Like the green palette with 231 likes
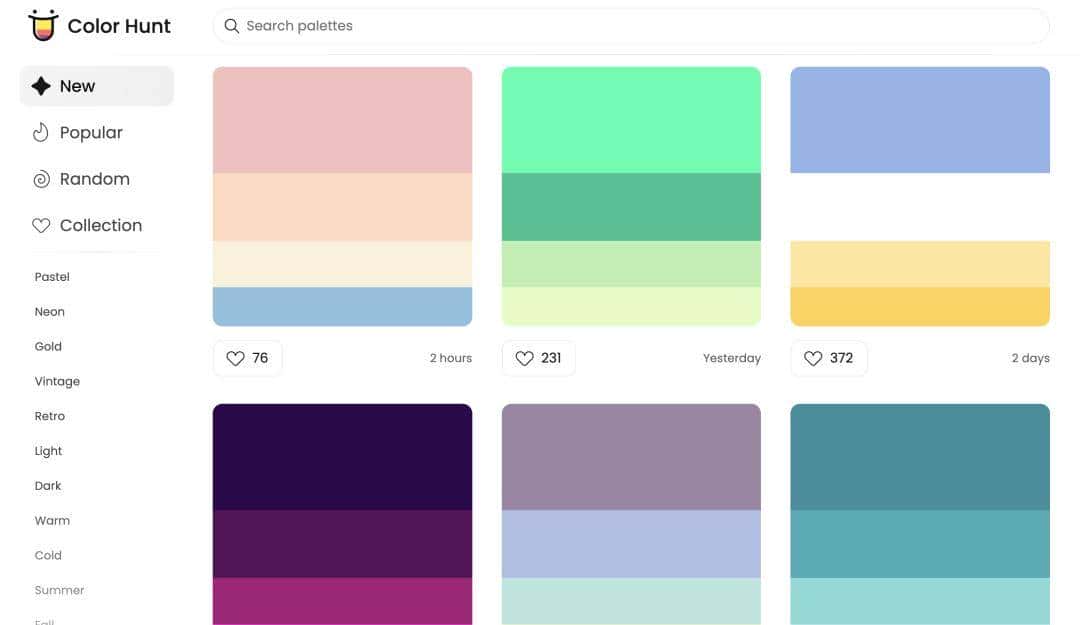This screenshot has width=1080, height=625. click(537, 358)
